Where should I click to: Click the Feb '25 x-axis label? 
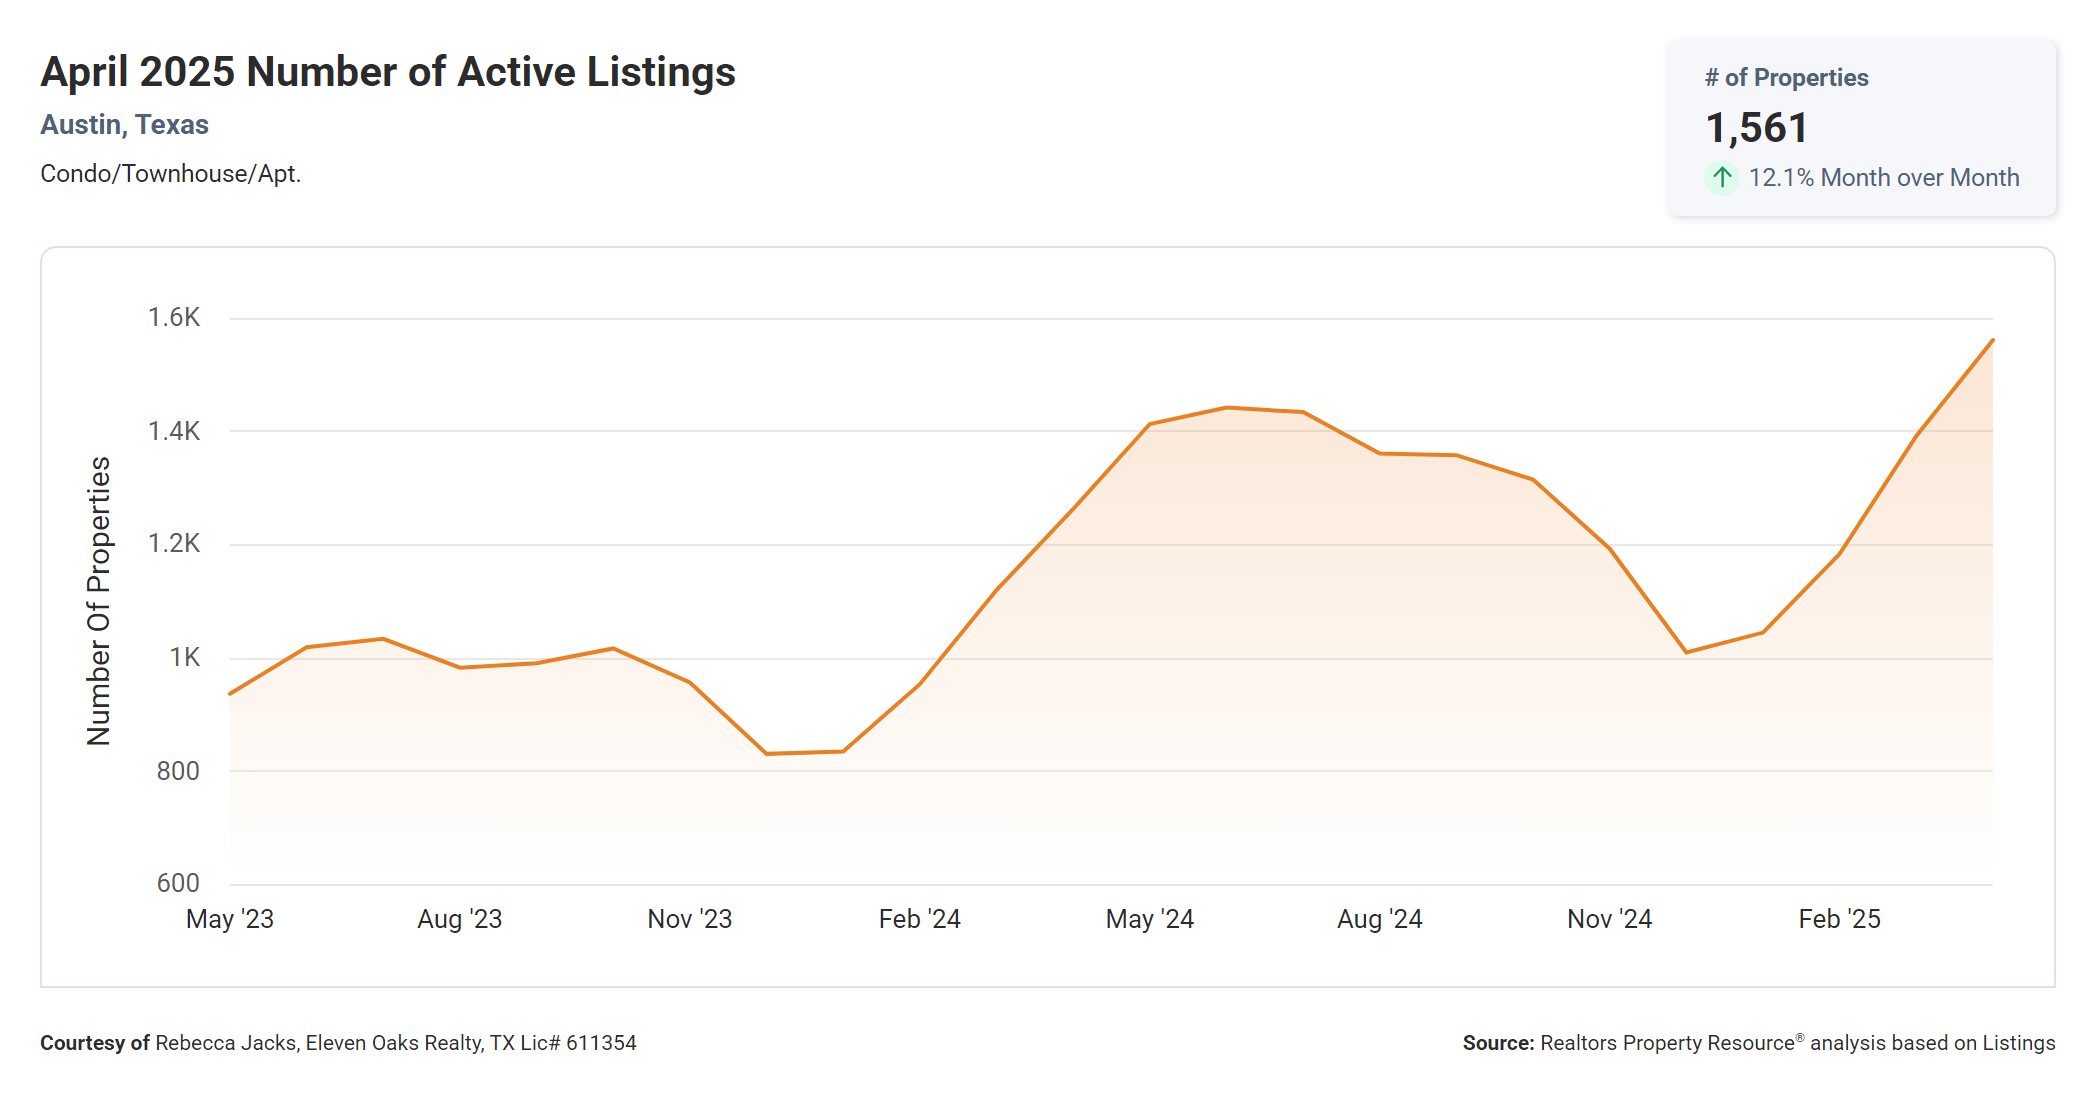click(x=1840, y=919)
